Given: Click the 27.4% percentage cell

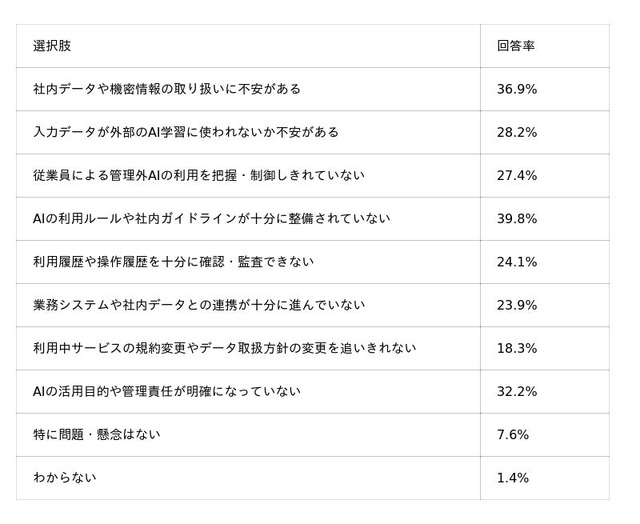Looking at the screenshot, I should tap(516, 176).
